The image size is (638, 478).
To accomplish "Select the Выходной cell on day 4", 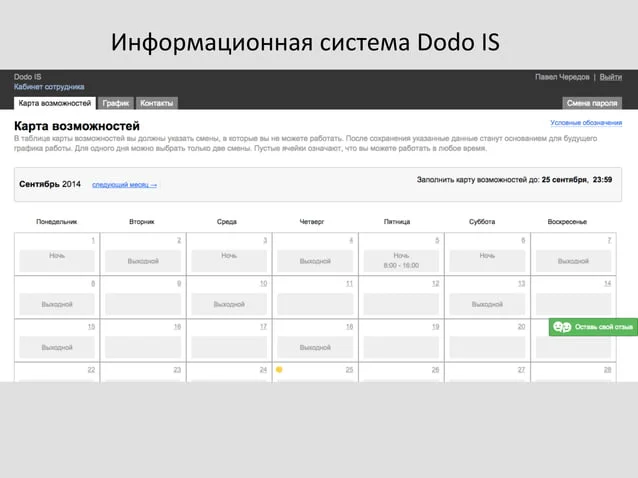I will 315,260.
